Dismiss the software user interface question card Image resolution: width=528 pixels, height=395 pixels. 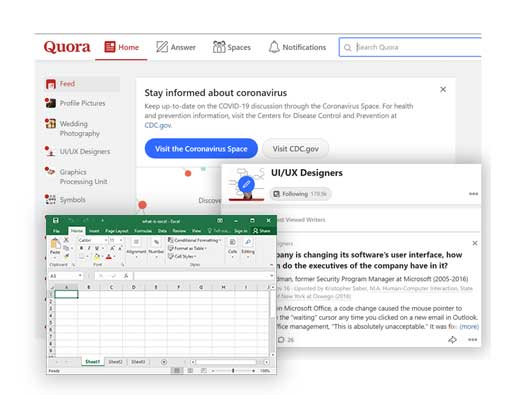475,243
